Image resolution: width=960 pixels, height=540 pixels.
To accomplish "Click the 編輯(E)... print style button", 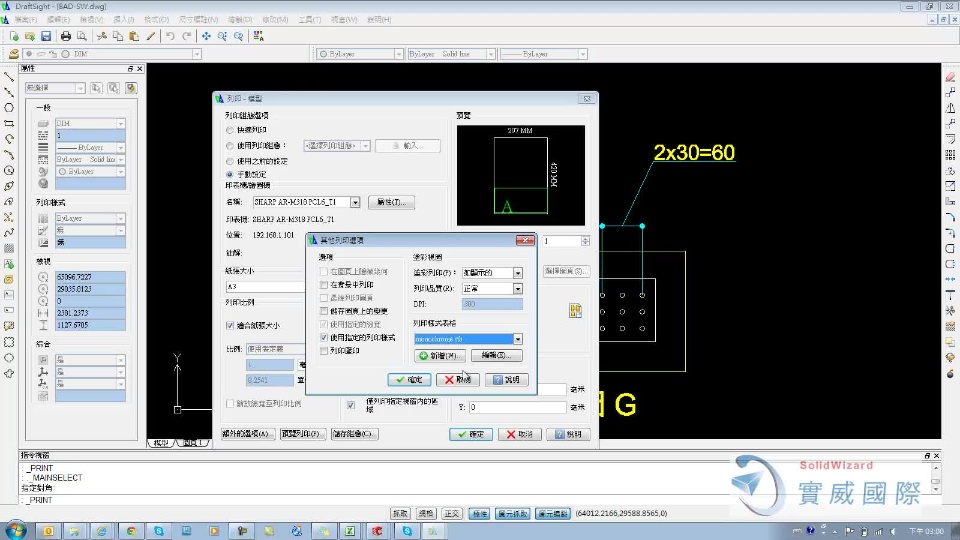I will pyautogui.click(x=495, y=356).
